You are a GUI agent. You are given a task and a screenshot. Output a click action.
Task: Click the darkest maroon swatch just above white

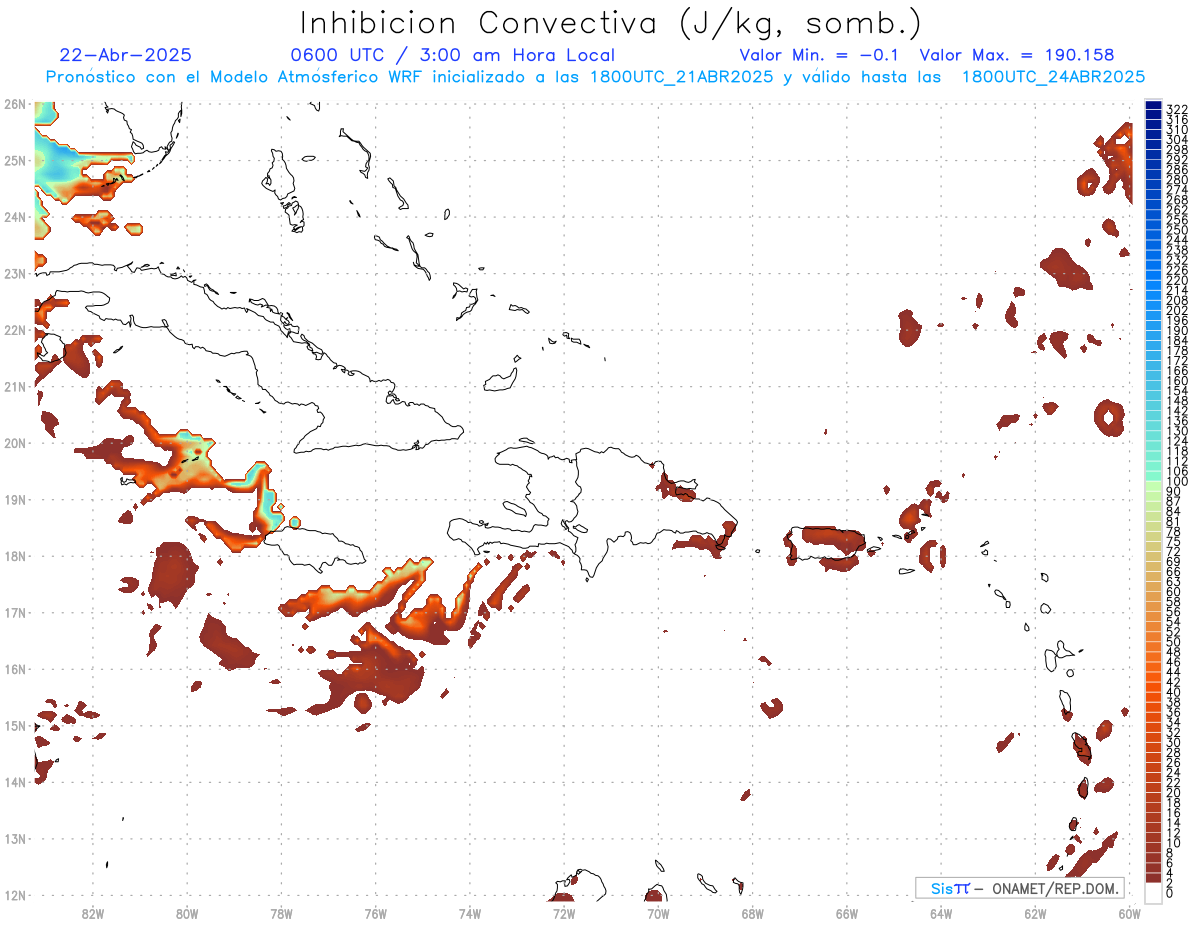(1154, 877)
